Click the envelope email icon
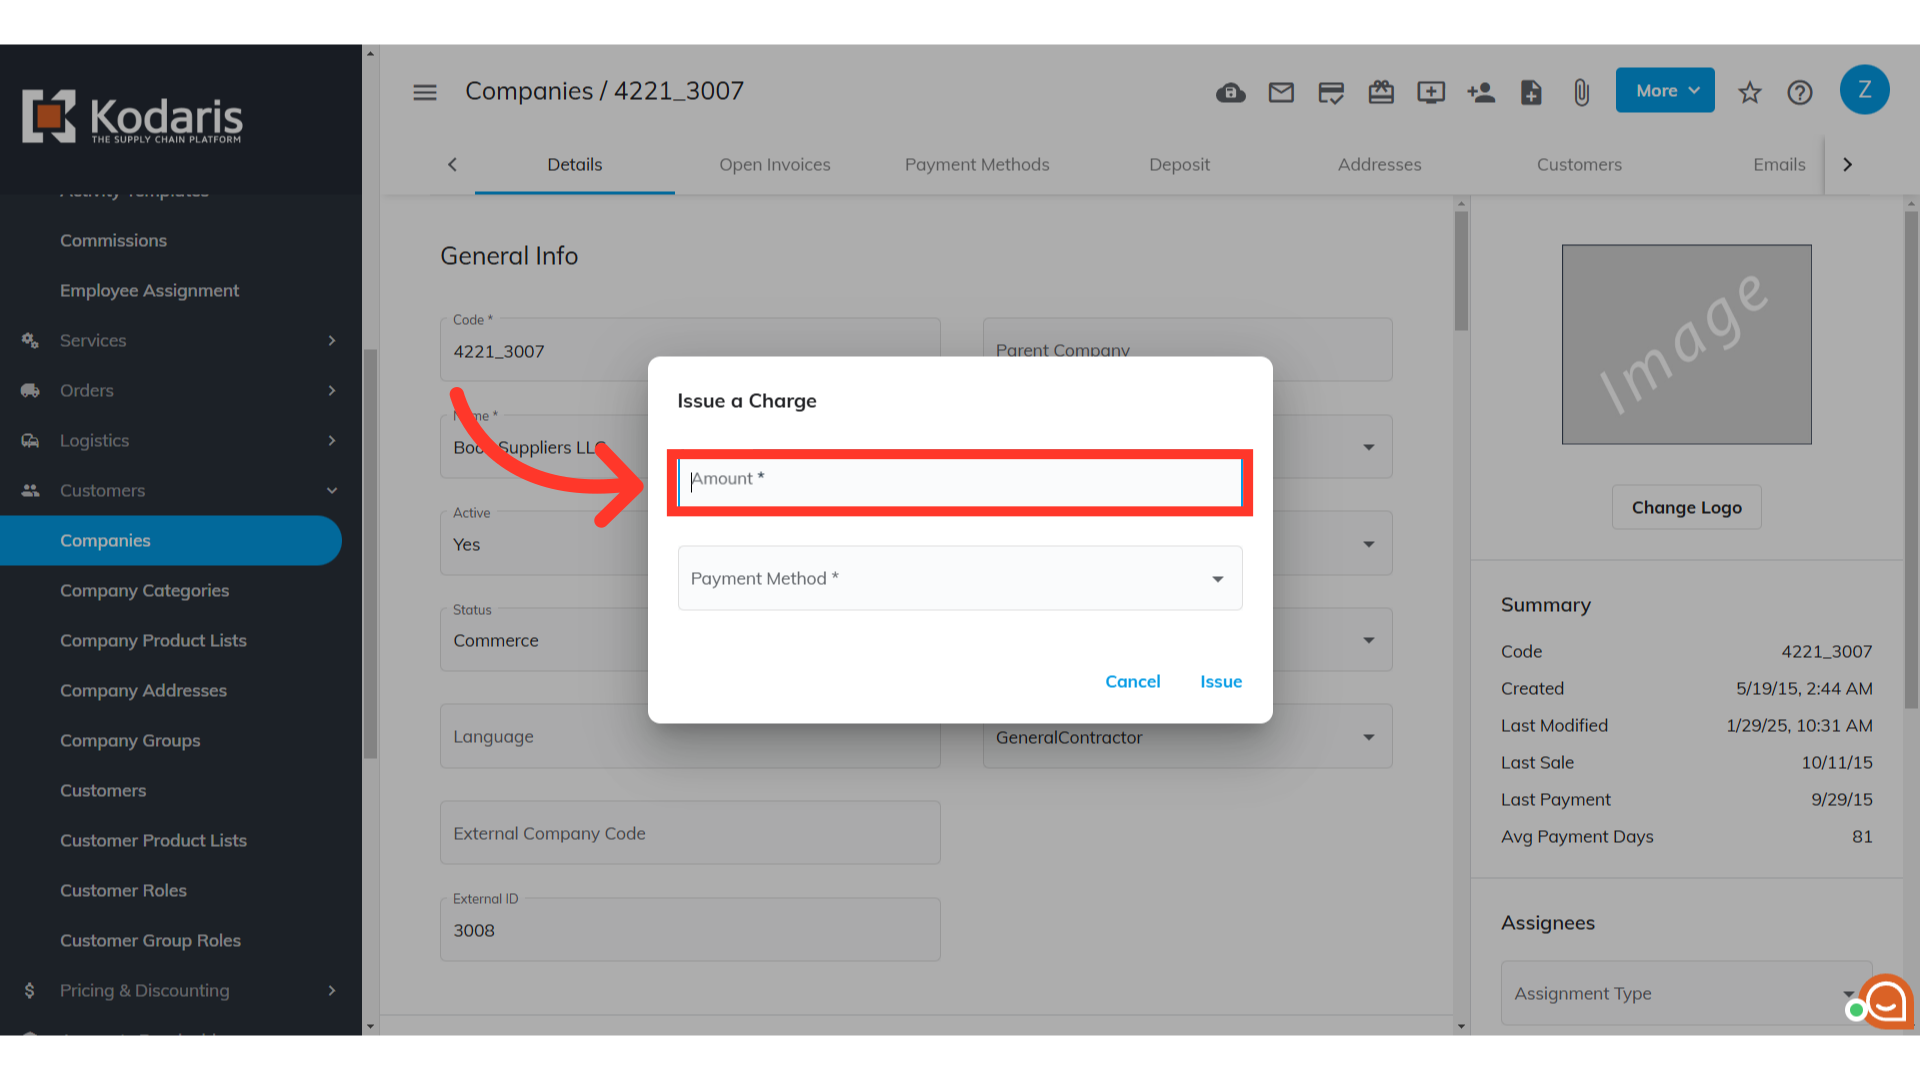Viewport: 1920px width, 1080px height. coord(1281,93)
